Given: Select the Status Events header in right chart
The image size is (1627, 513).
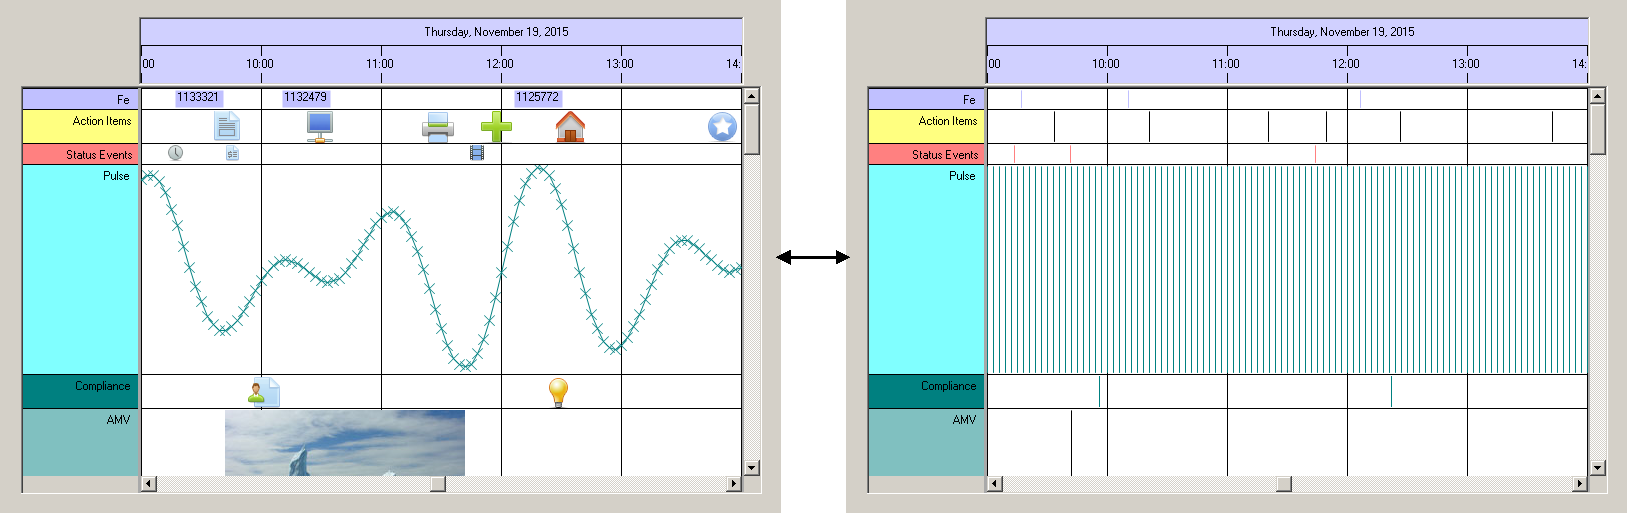Looking at the screenshot, I should coord(927,154).
